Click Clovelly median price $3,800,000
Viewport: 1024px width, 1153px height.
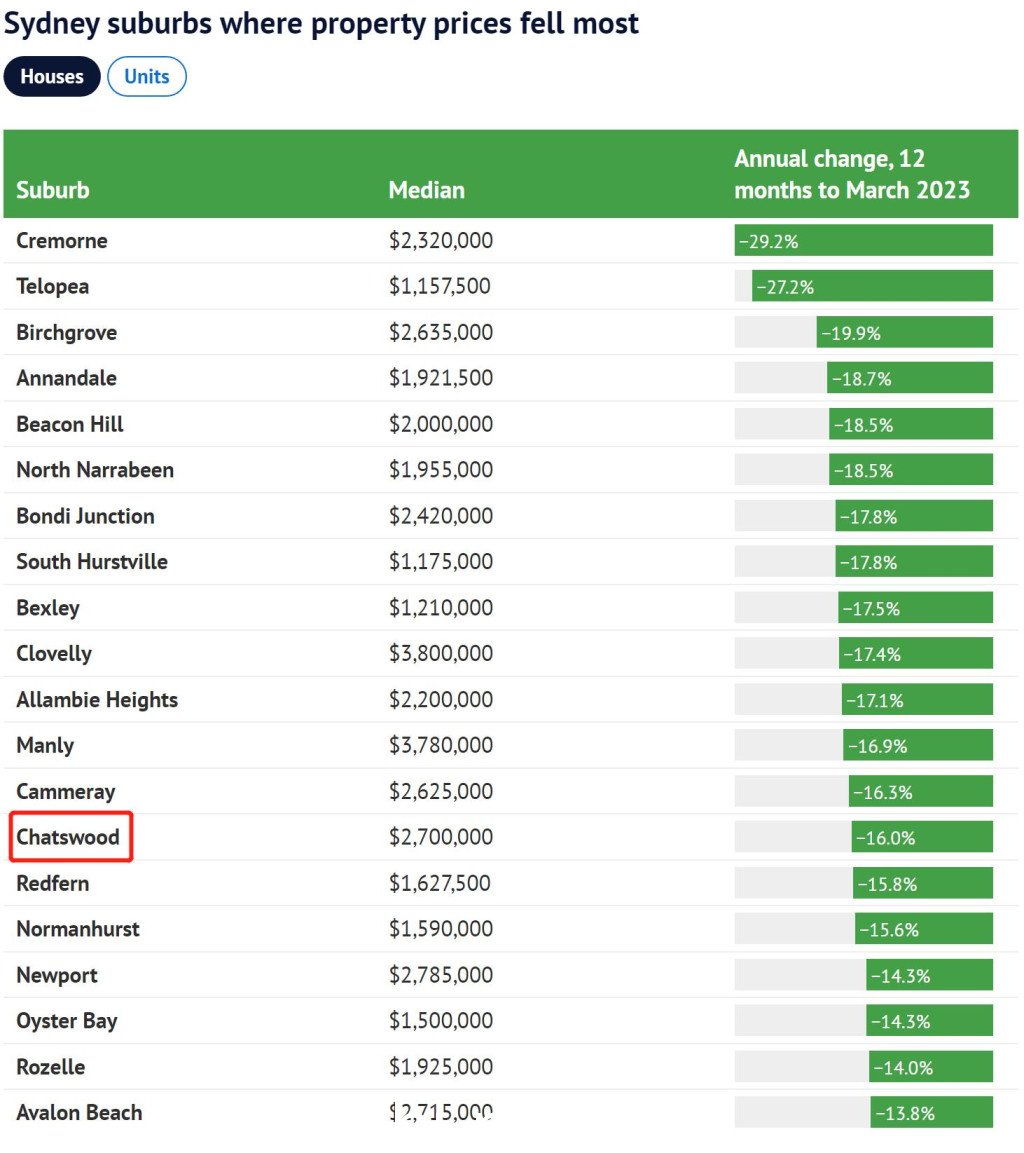tap(441, 653)
